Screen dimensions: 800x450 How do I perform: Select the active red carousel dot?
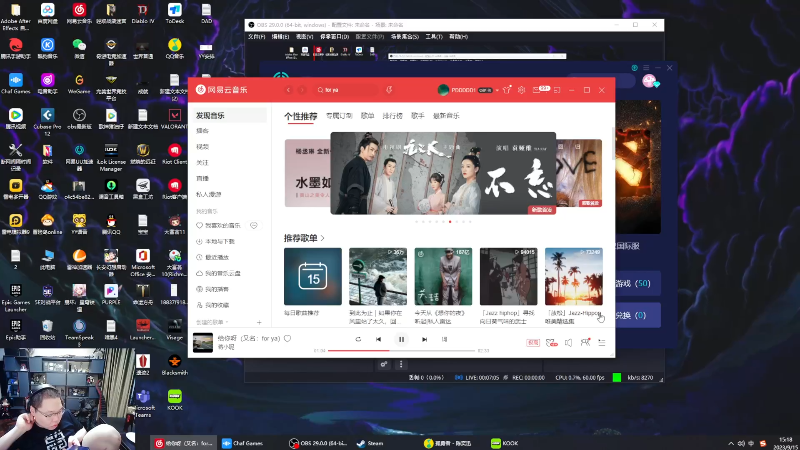click(x=450, y=222)
